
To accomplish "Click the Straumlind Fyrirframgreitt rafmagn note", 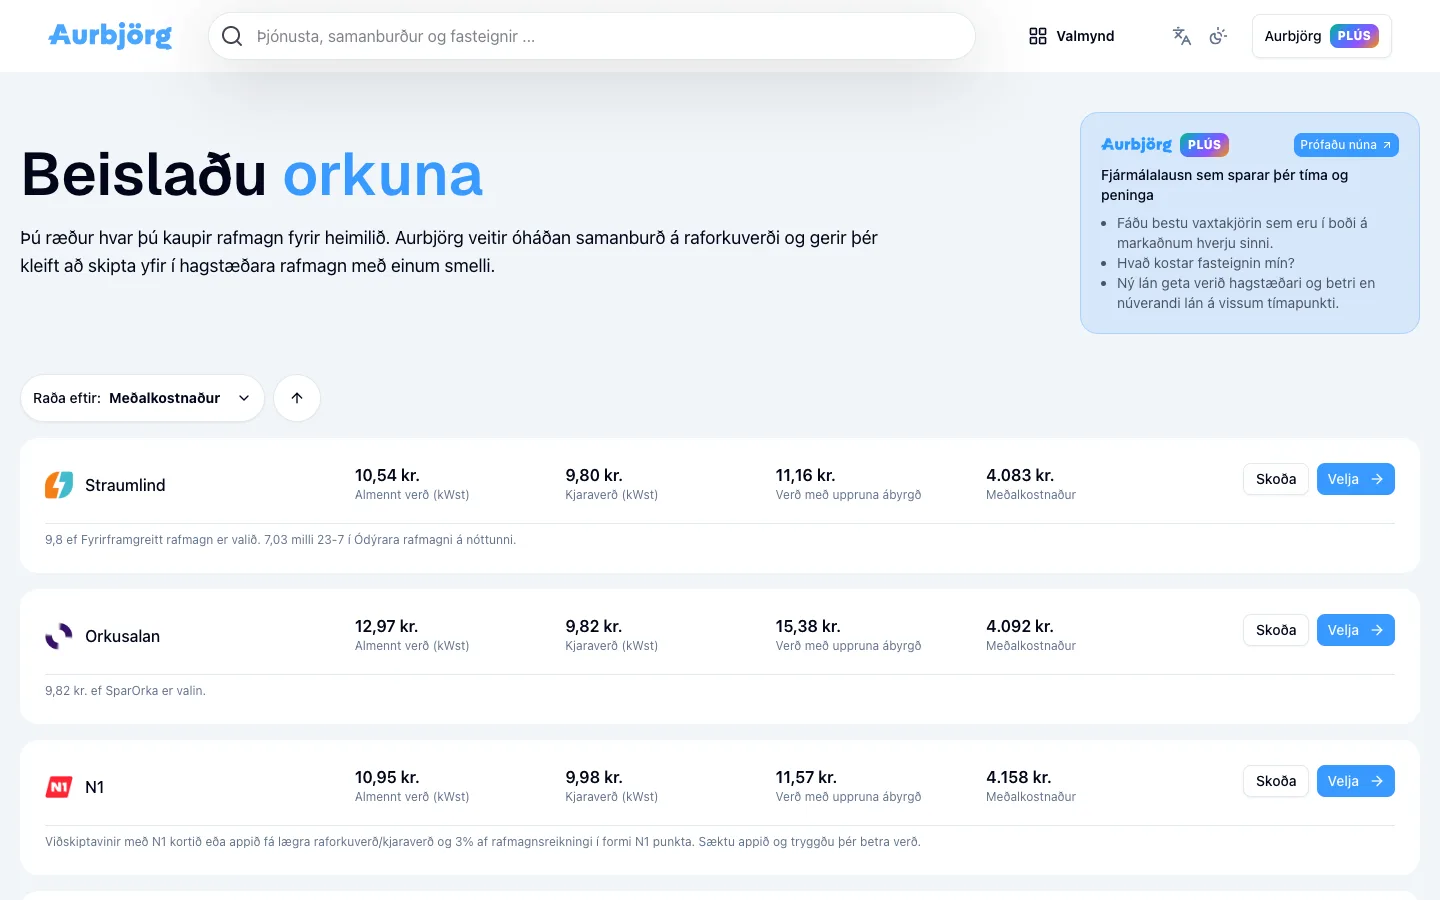I will (x=281, y=540).
